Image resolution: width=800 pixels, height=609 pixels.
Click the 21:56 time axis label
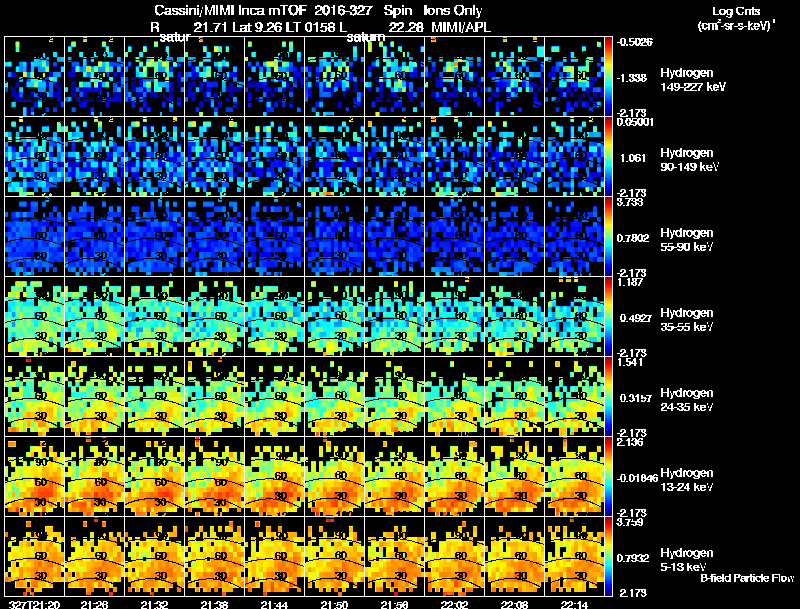click(394, 605)
